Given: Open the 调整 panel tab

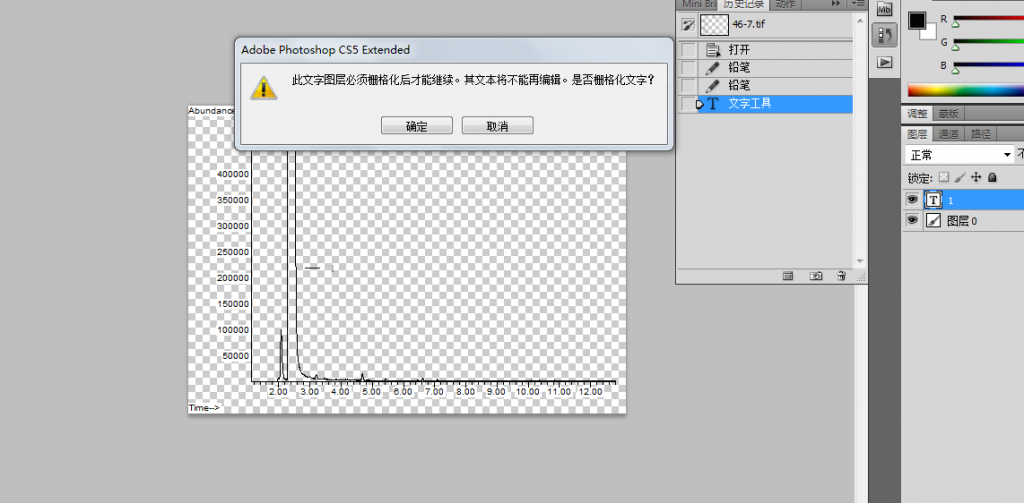Looking at the screenshot, I should coord(917,113).
